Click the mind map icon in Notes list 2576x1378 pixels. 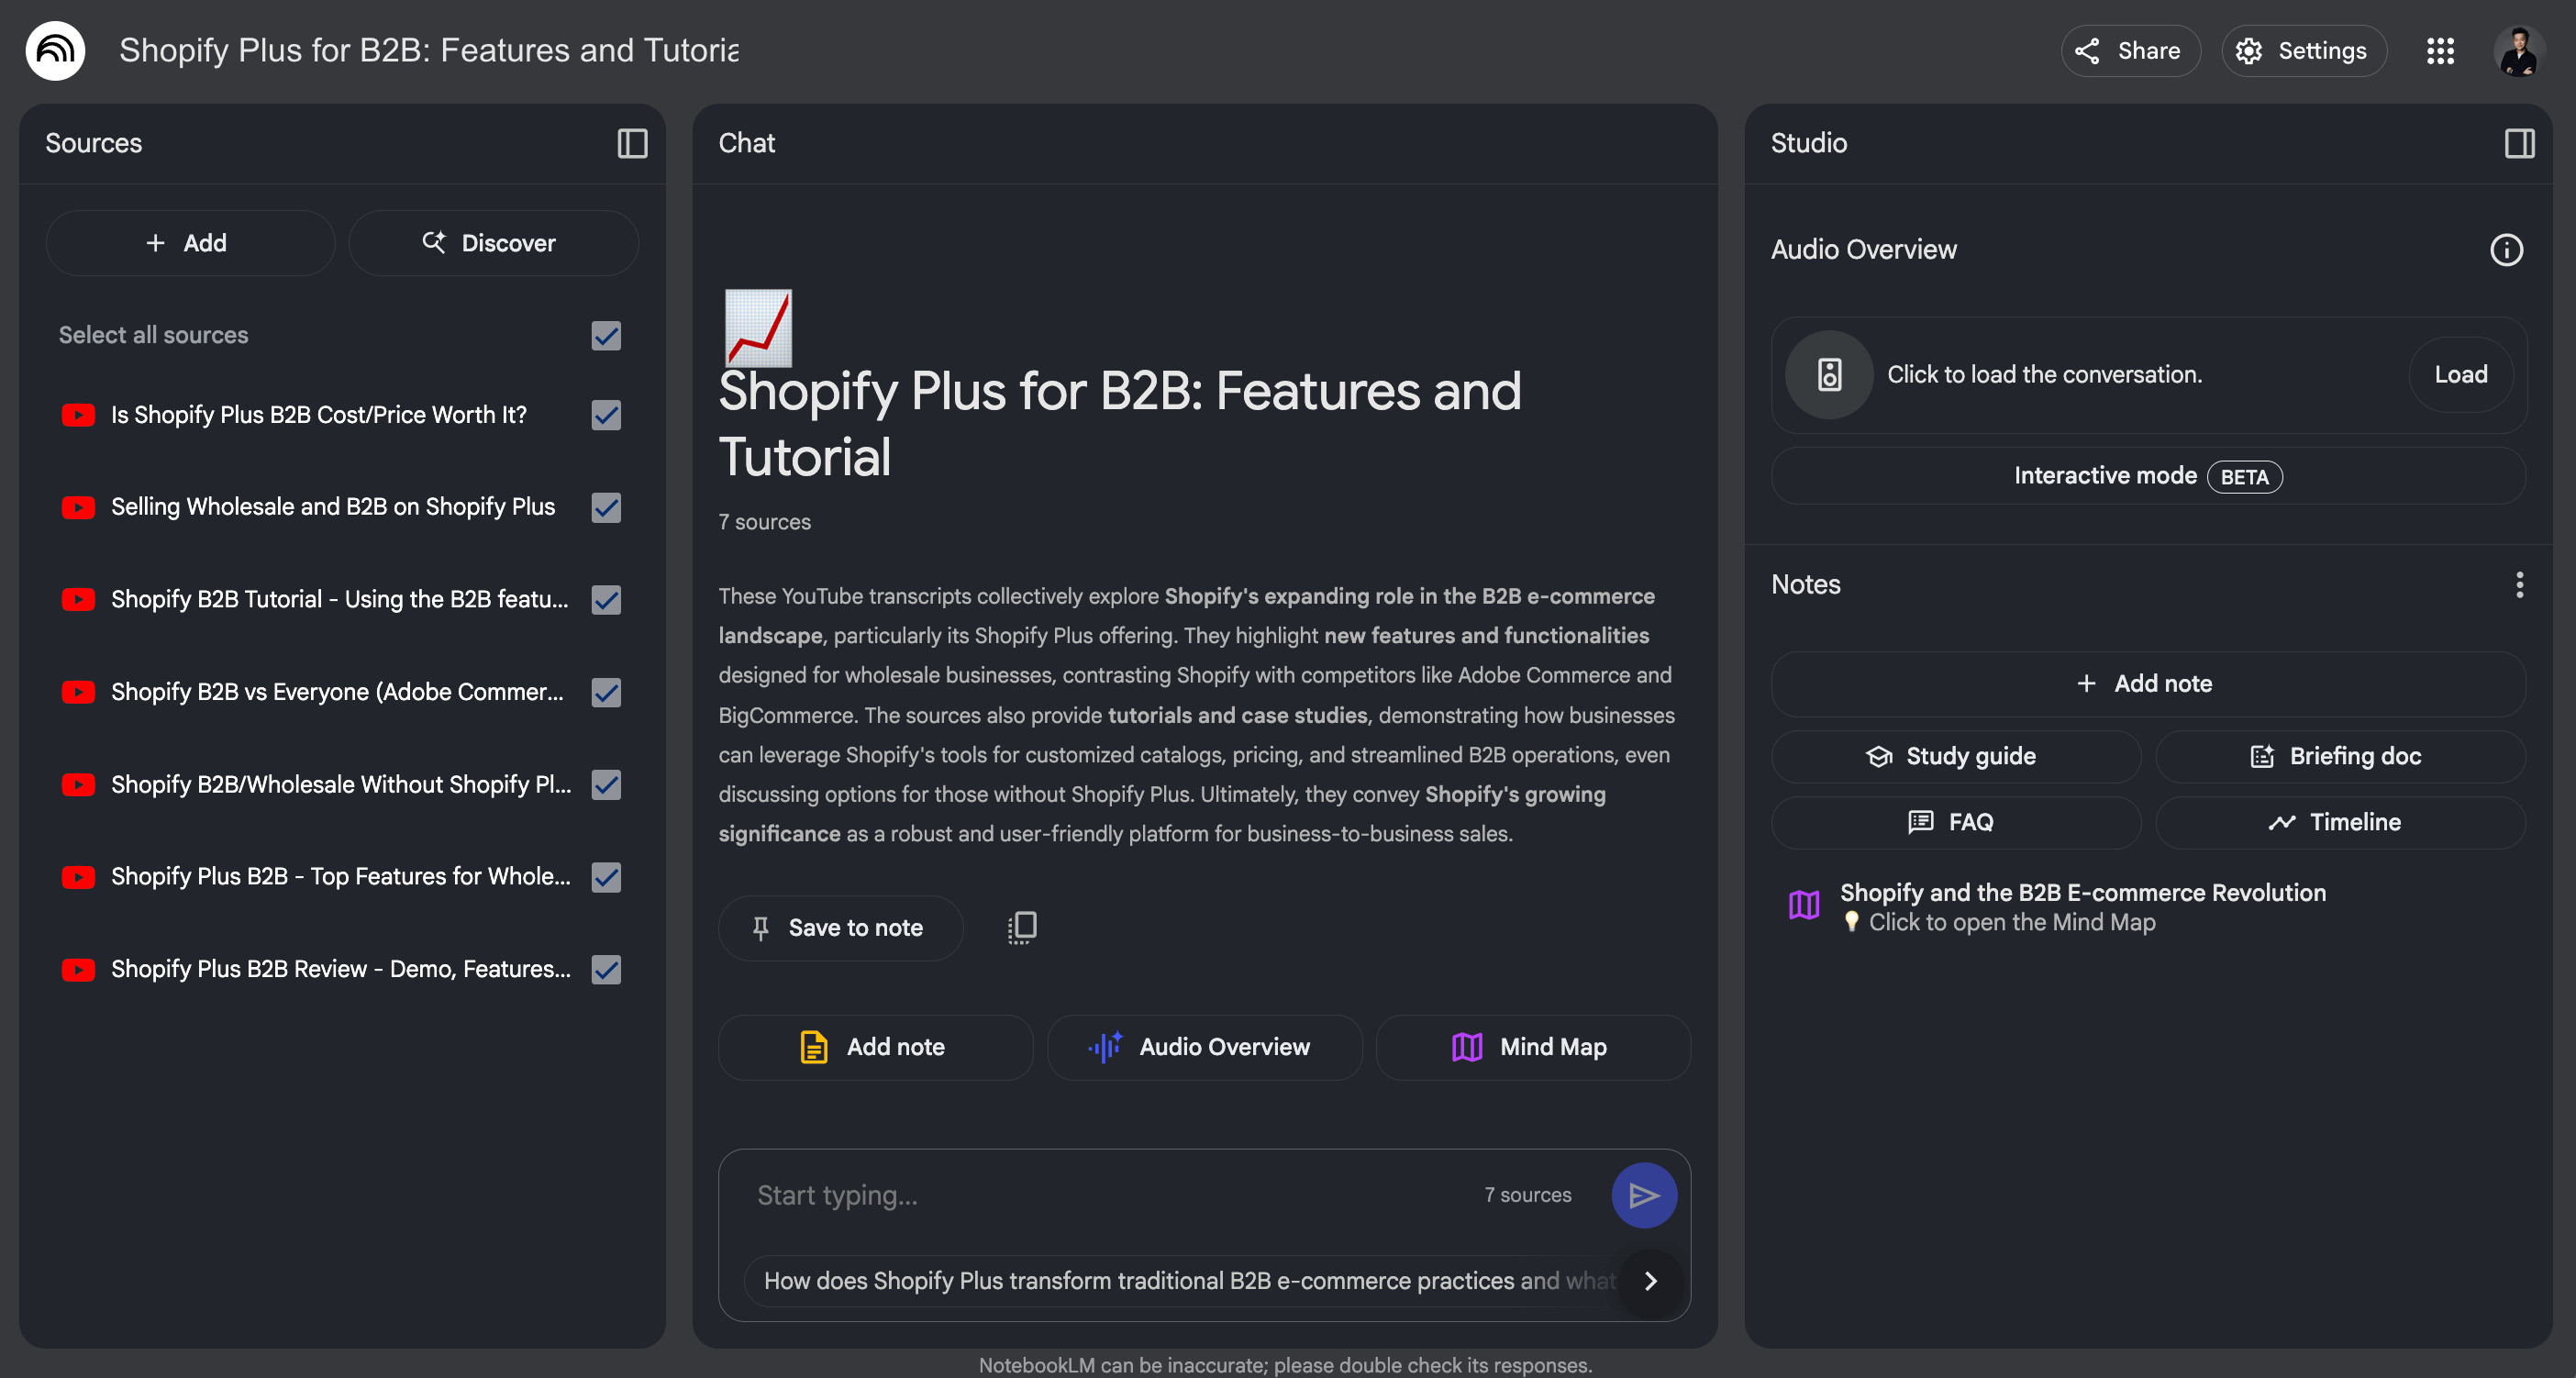pos(1804,905)
